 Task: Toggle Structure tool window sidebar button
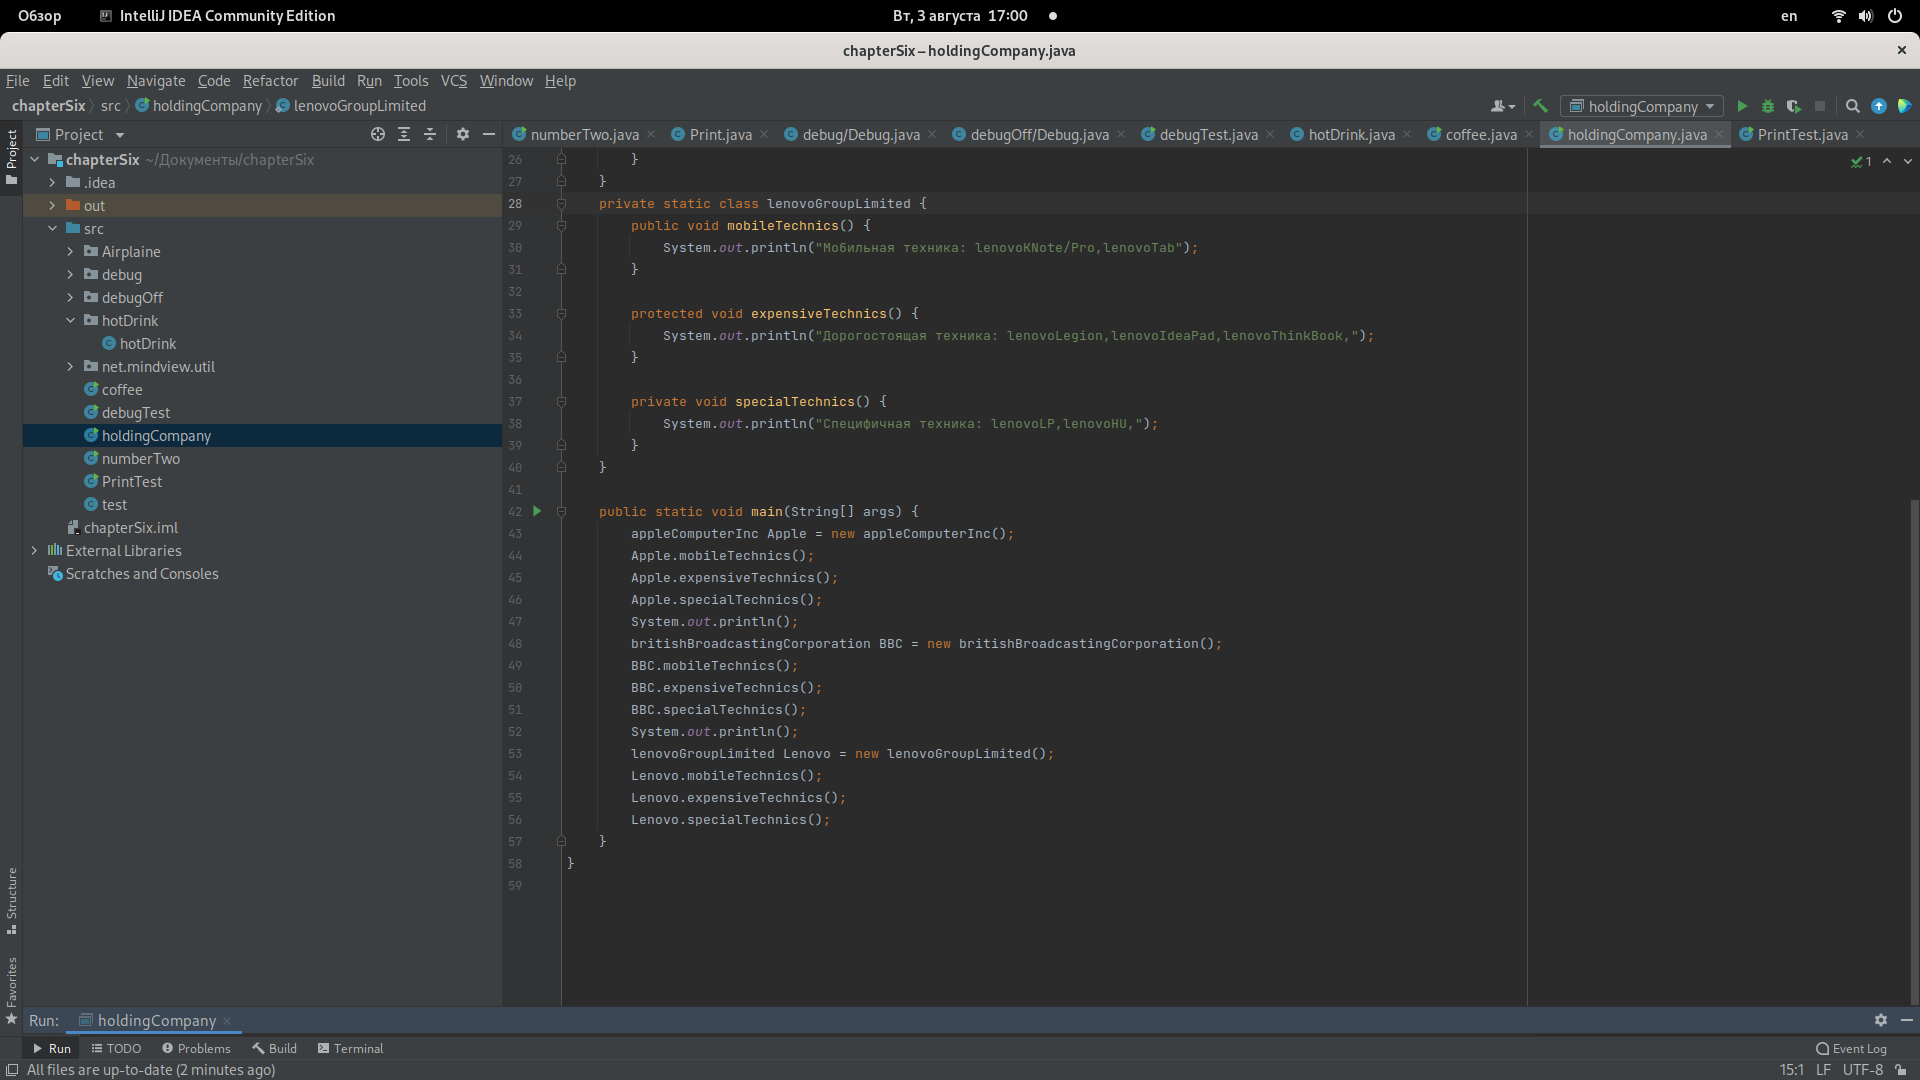click(12, 900)
